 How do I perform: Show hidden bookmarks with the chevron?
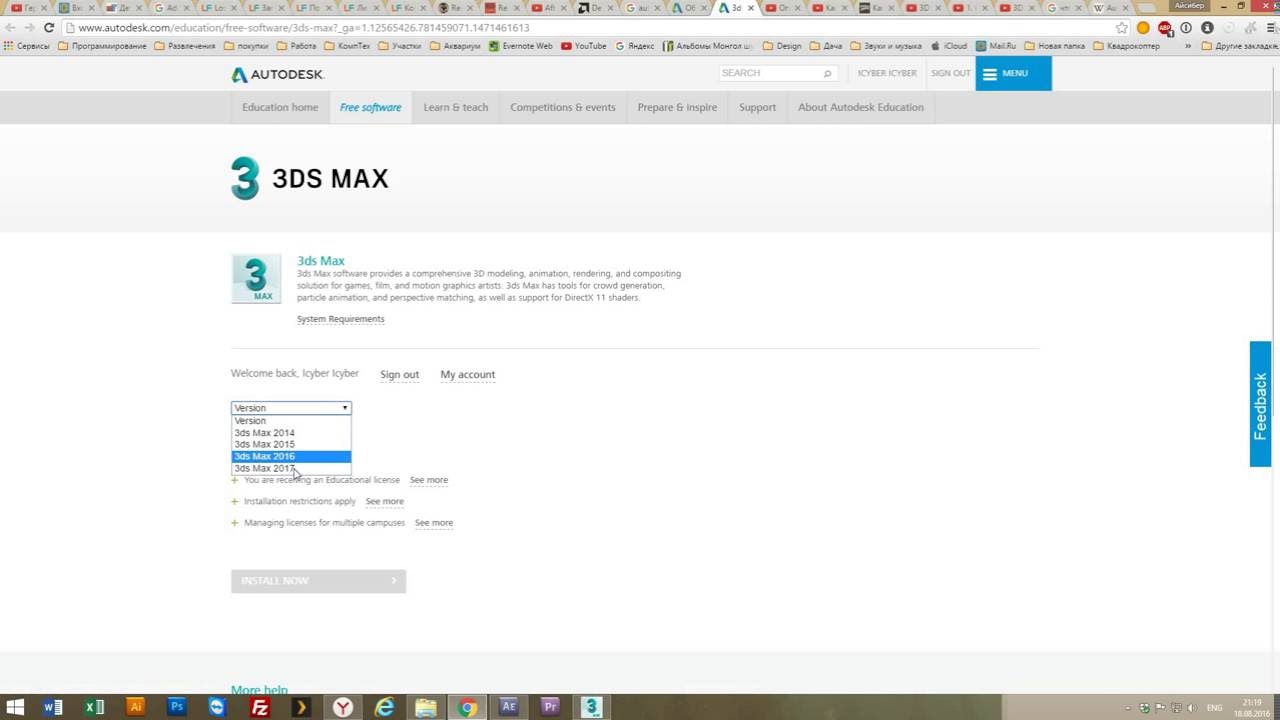pos(1188,46)
